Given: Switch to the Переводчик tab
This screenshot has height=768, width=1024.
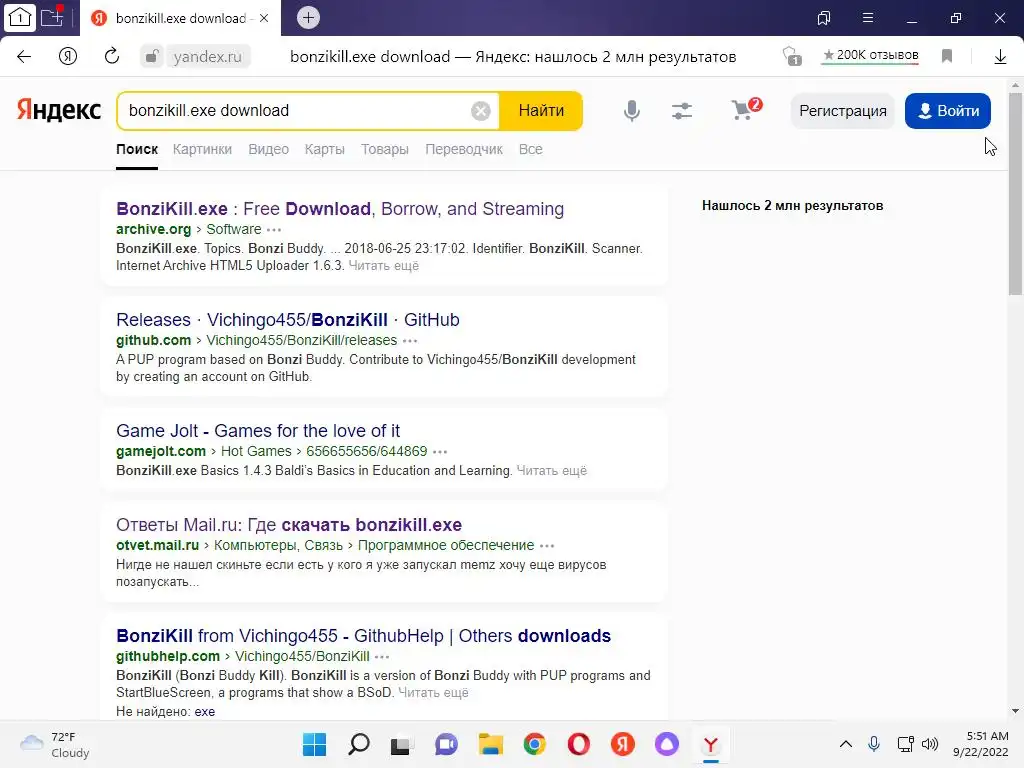Looking at the screenshot, I should tap(464, 150).
